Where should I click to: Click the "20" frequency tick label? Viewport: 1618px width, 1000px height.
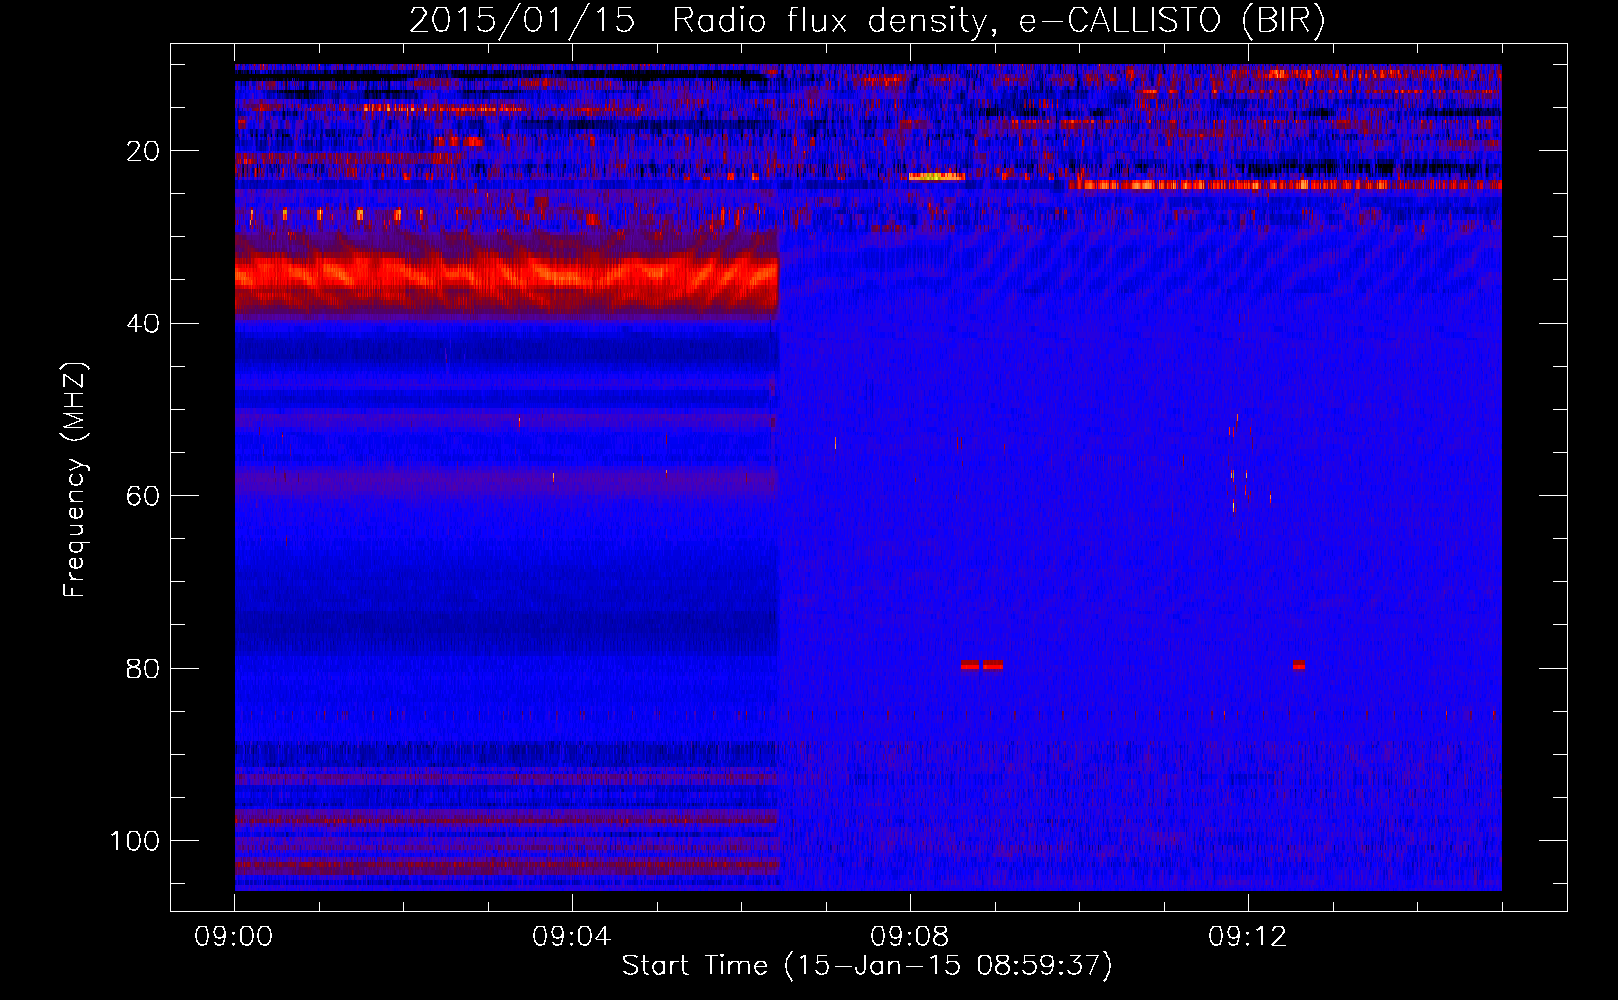coord(143,151)
